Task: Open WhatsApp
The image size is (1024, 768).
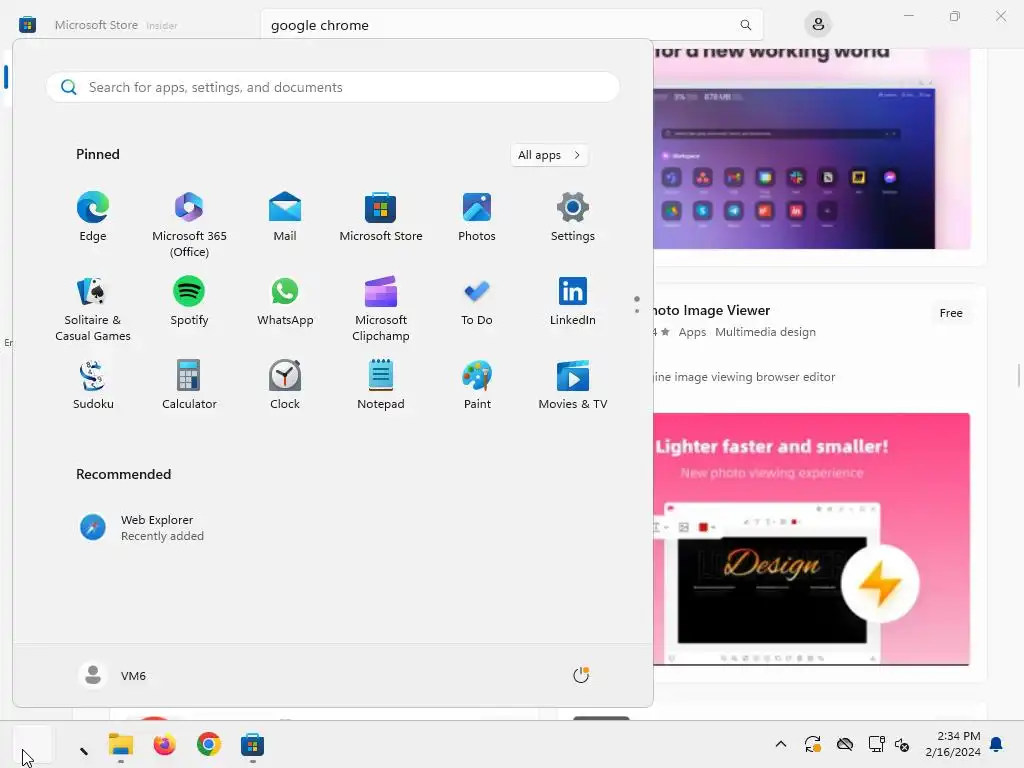Action: 285,302
